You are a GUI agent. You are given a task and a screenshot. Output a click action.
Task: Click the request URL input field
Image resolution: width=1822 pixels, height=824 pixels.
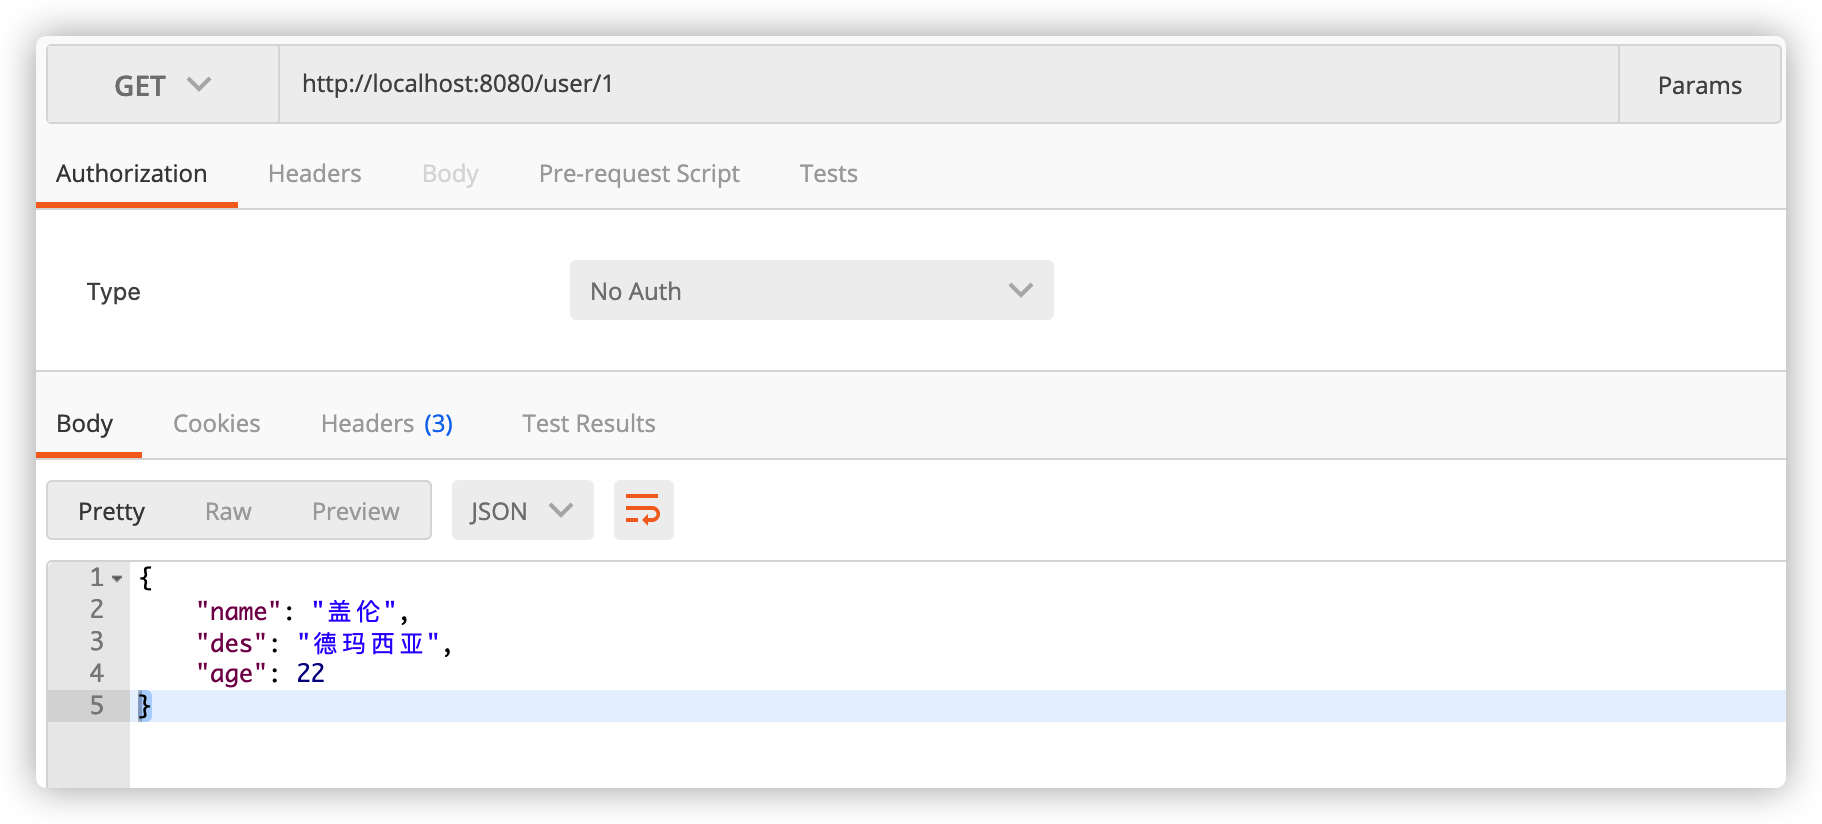[x=948, y=84]
